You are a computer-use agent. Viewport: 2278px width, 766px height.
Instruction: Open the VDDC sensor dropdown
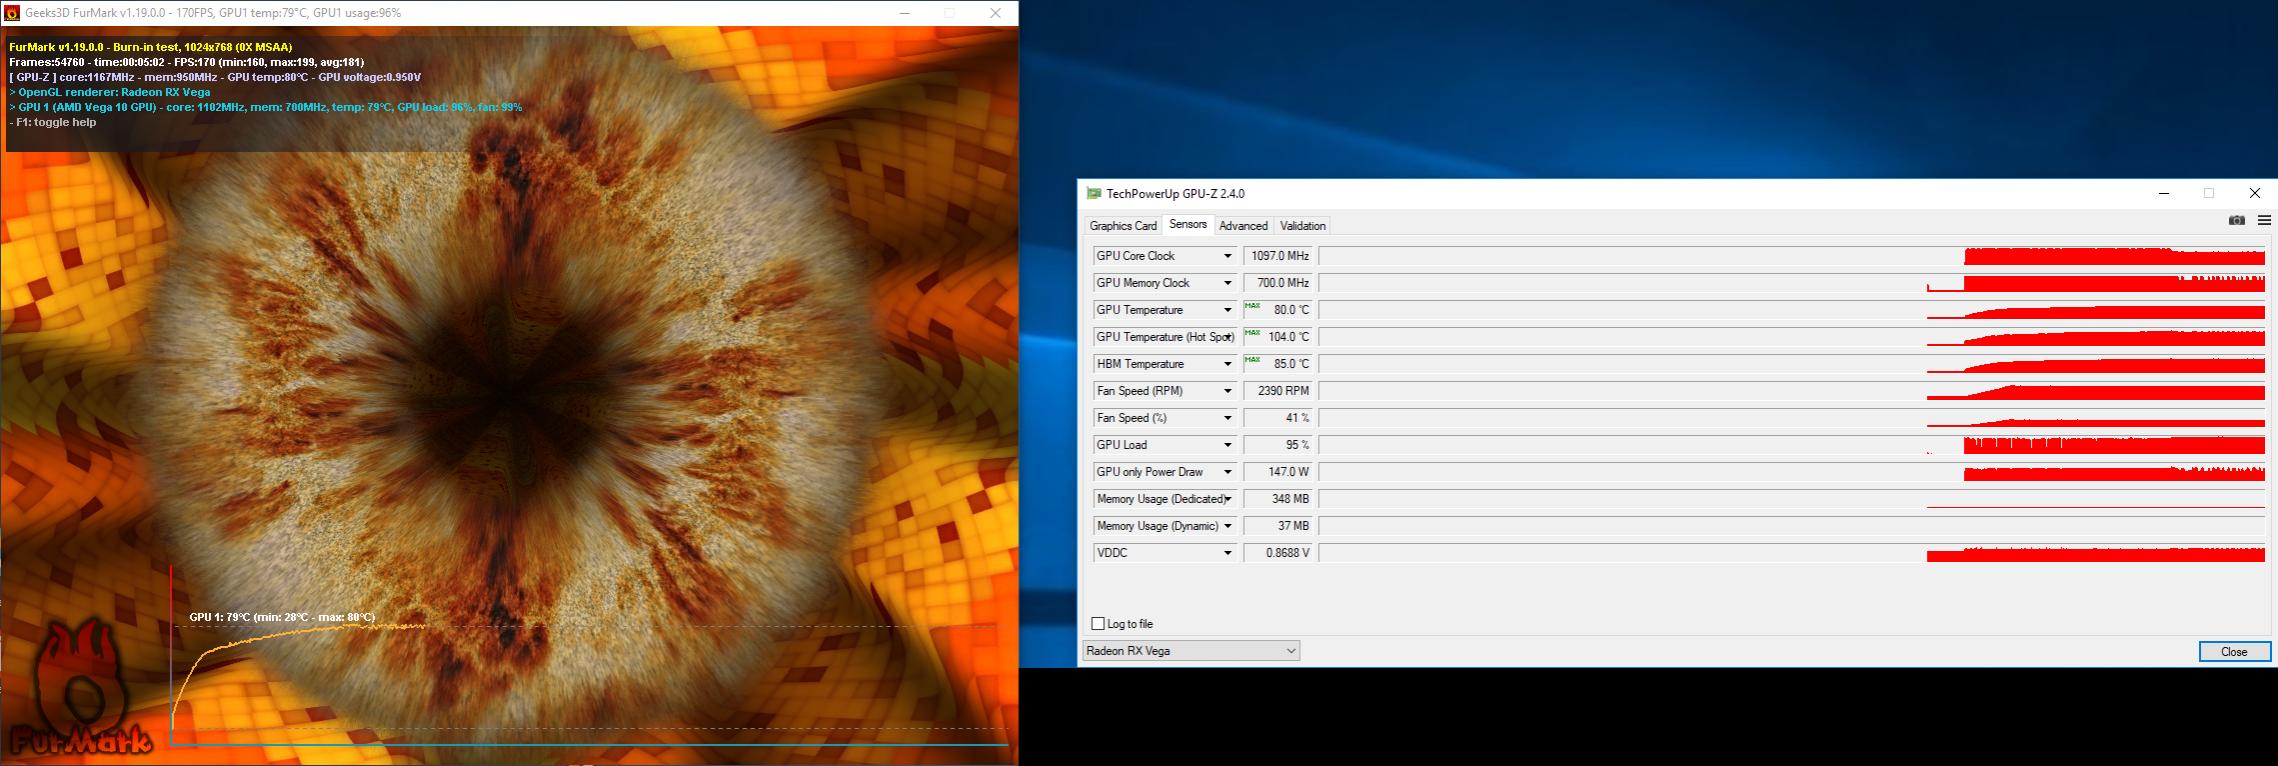(1228, 553)
